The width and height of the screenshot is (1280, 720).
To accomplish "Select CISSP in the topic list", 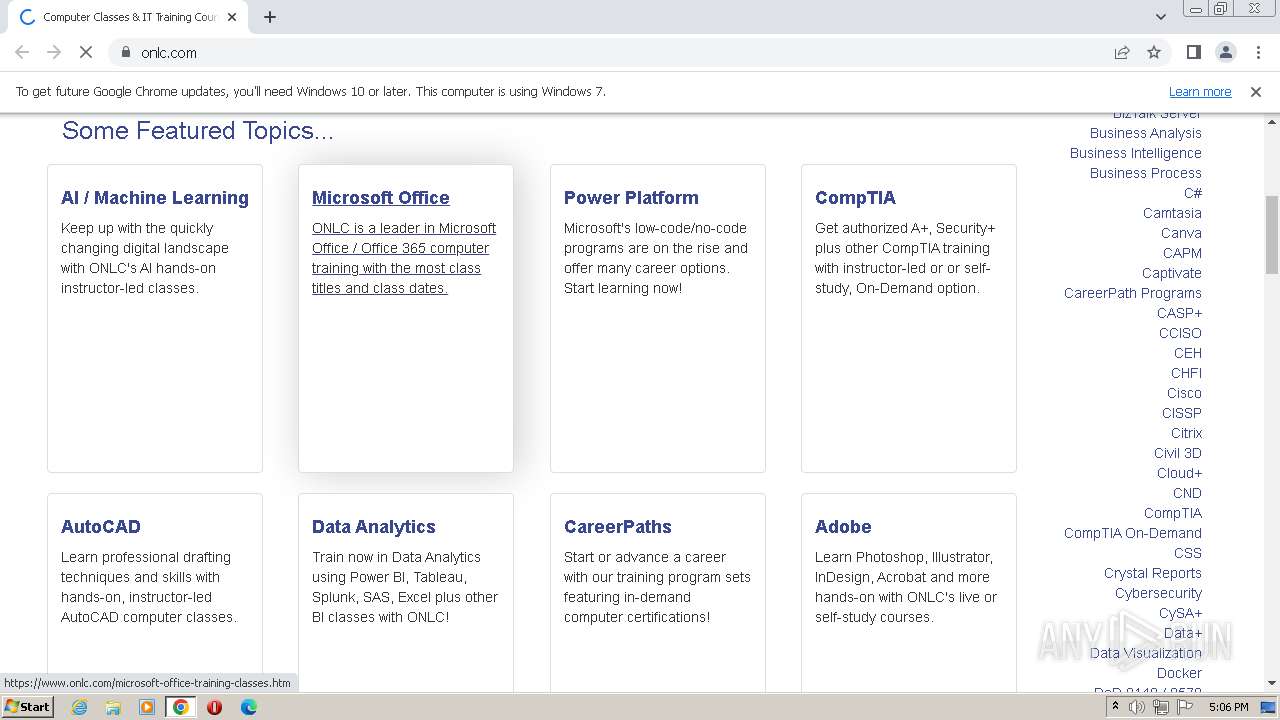I will pyautogui.click(x=1182, y=413).
